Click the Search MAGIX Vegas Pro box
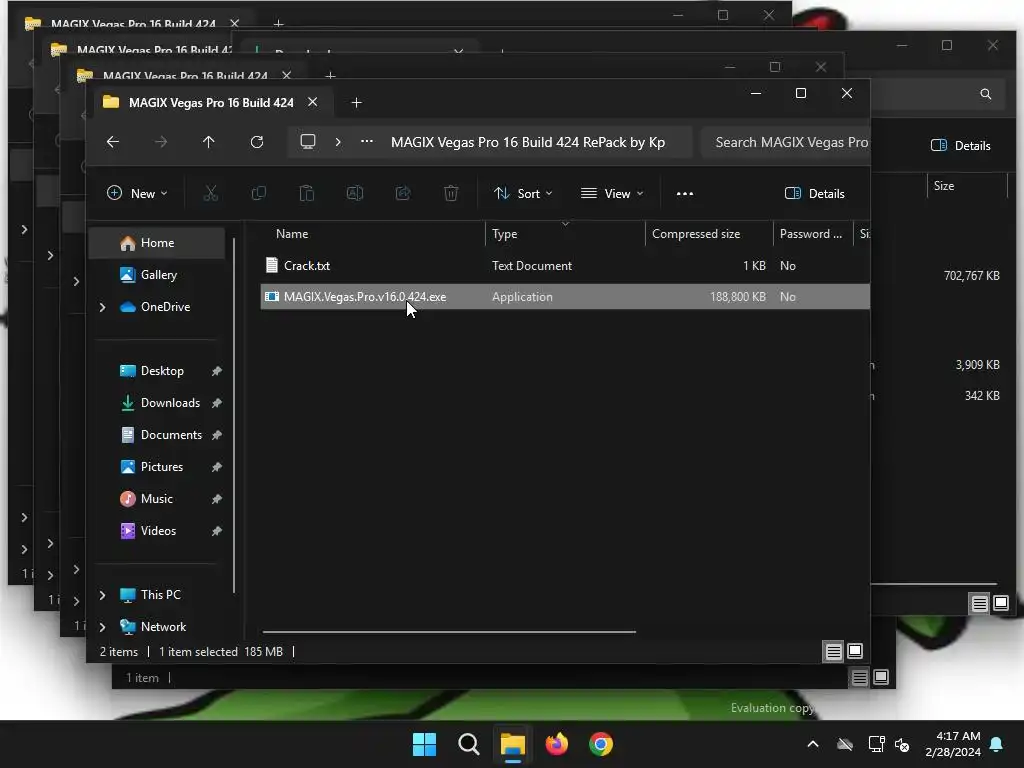This screenshot has height=768, width=1024. coord(786,142)
